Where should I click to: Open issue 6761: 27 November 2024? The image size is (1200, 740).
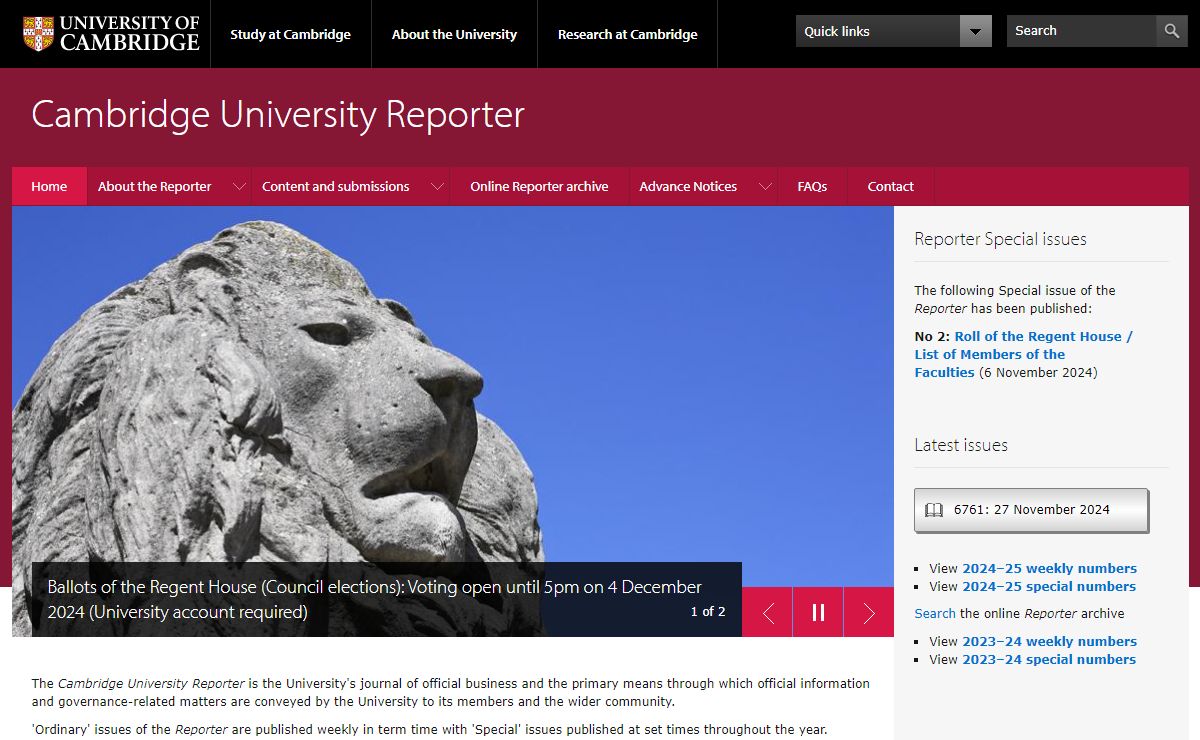[1031, 510]
